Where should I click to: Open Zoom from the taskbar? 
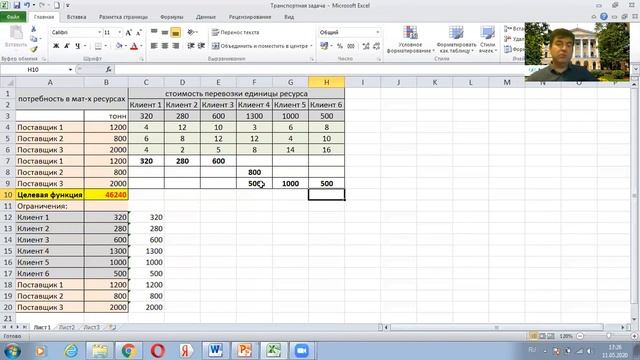coord(301,351)
